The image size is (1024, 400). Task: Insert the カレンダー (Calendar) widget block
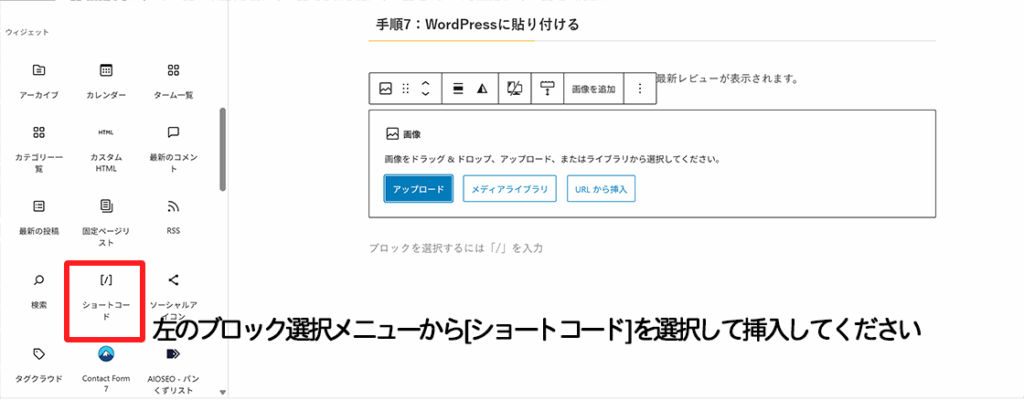pos(106,81)
